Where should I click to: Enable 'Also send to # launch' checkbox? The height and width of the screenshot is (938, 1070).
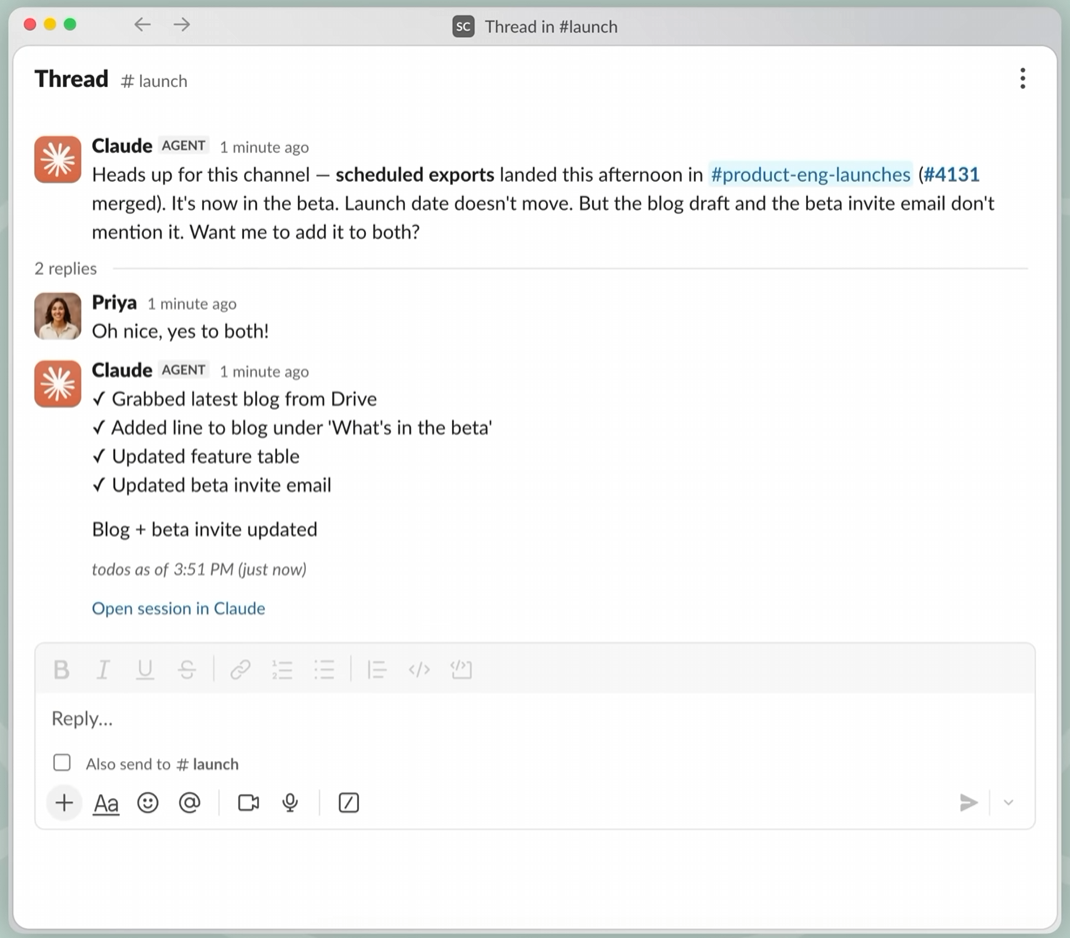62,763
